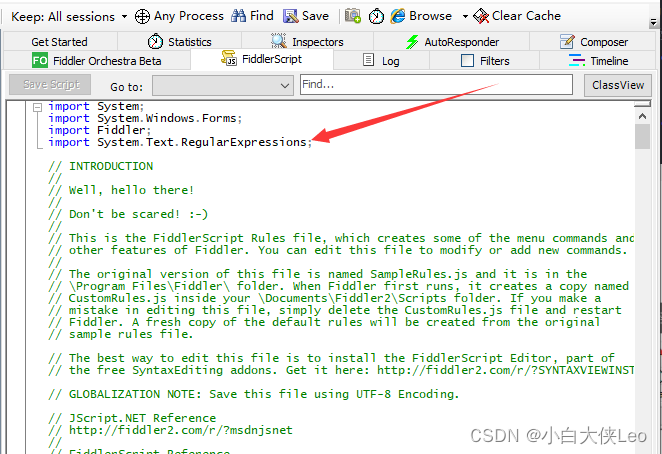Switch to the Log tab
Viewport: 662px width, 454px height.
click(x=381, y=61)
